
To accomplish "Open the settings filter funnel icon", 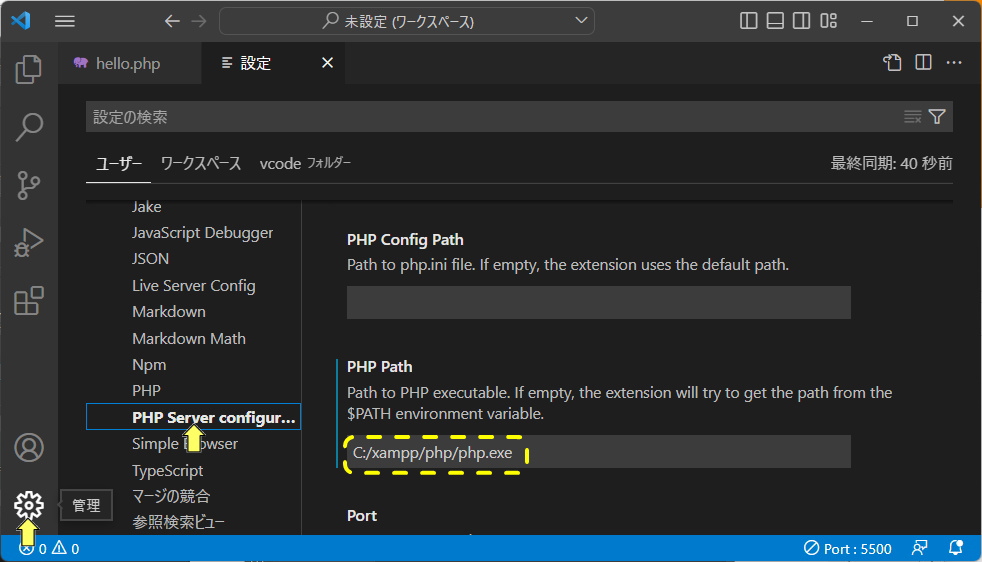I will (x=937, y=117).
